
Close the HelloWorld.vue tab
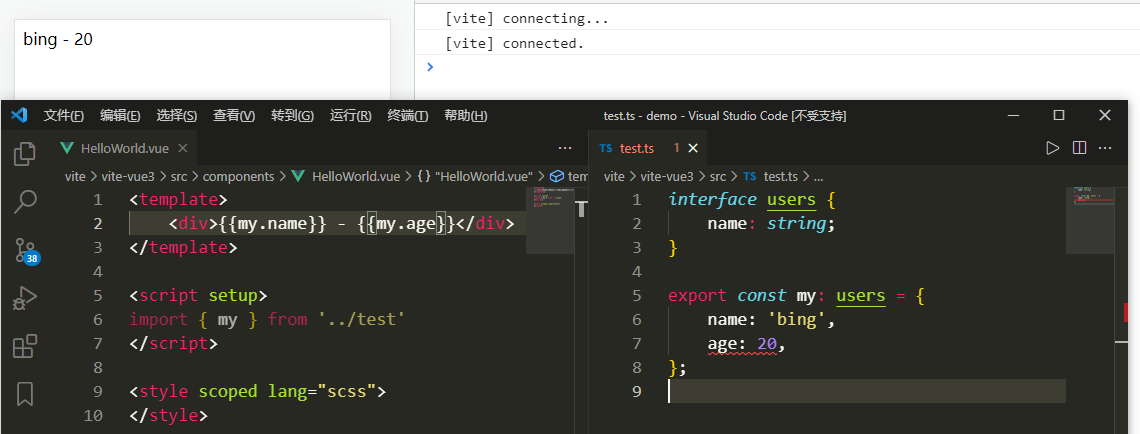182,148
